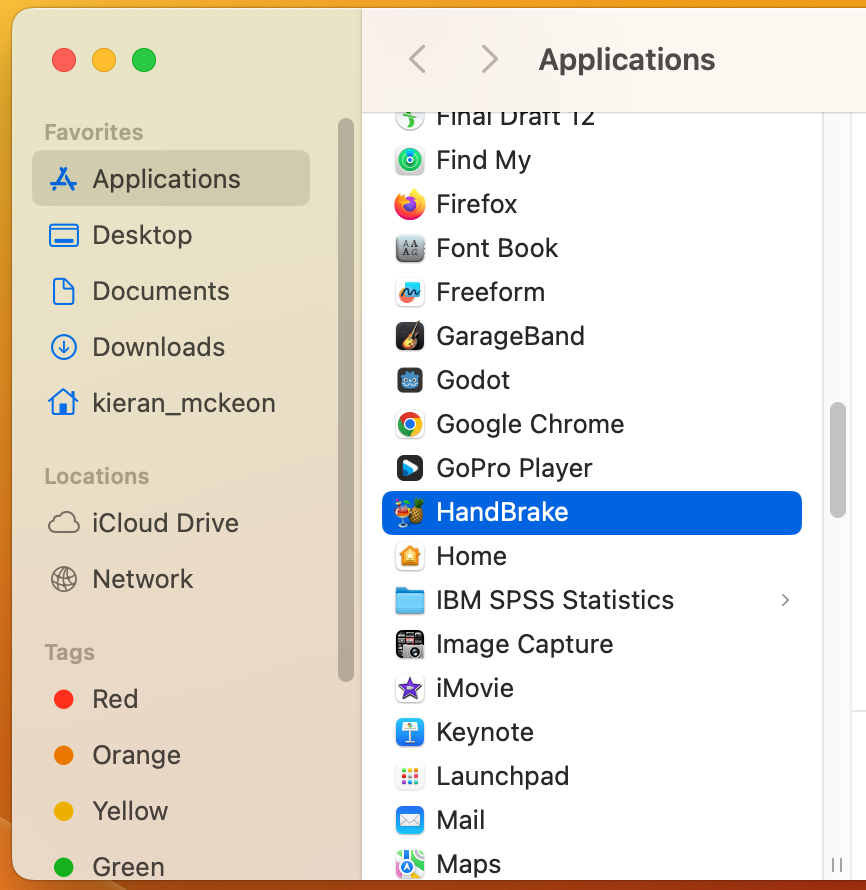The width and height of the screenshot is (866, 890).
Task: Select the "HandBrake" name
Action: 502,513
